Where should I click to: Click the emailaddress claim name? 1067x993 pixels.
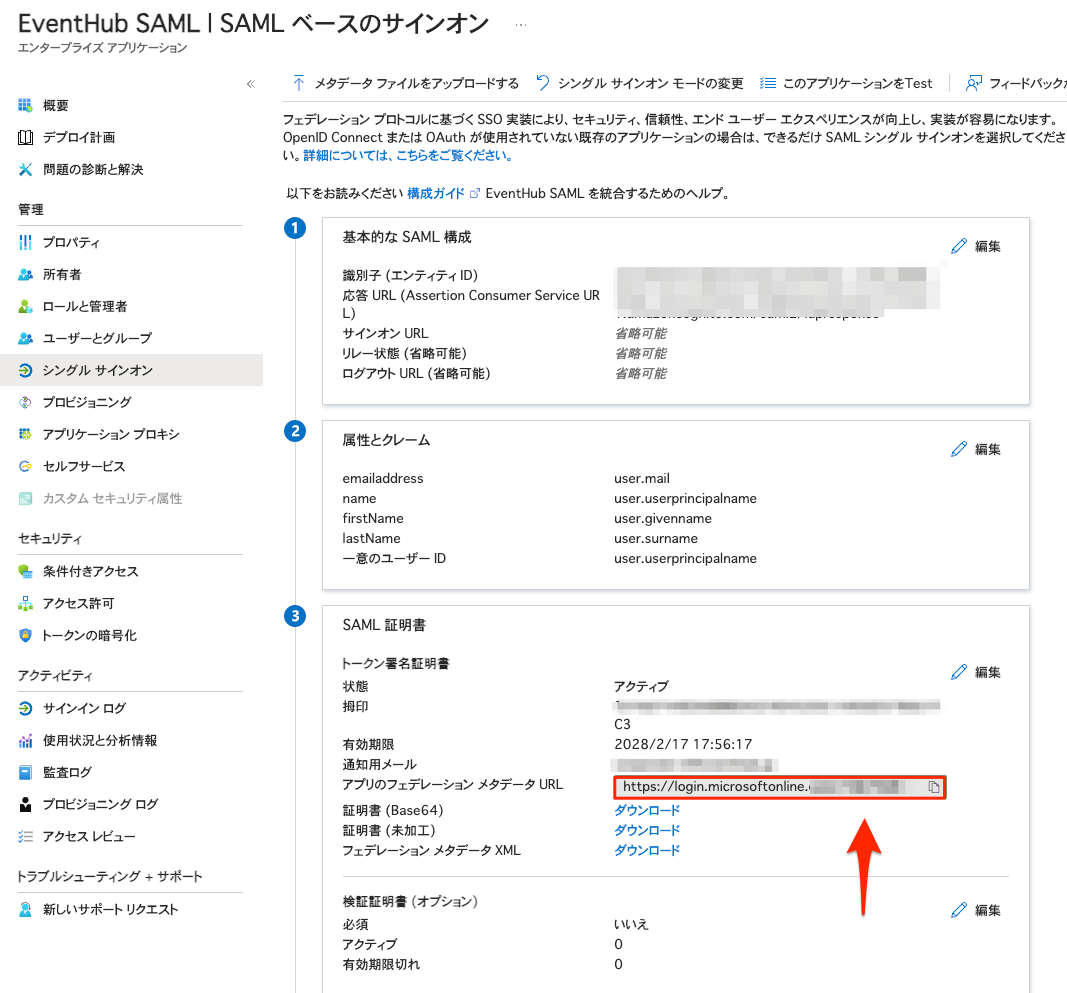pyautogui.click(x=382, y=478)
